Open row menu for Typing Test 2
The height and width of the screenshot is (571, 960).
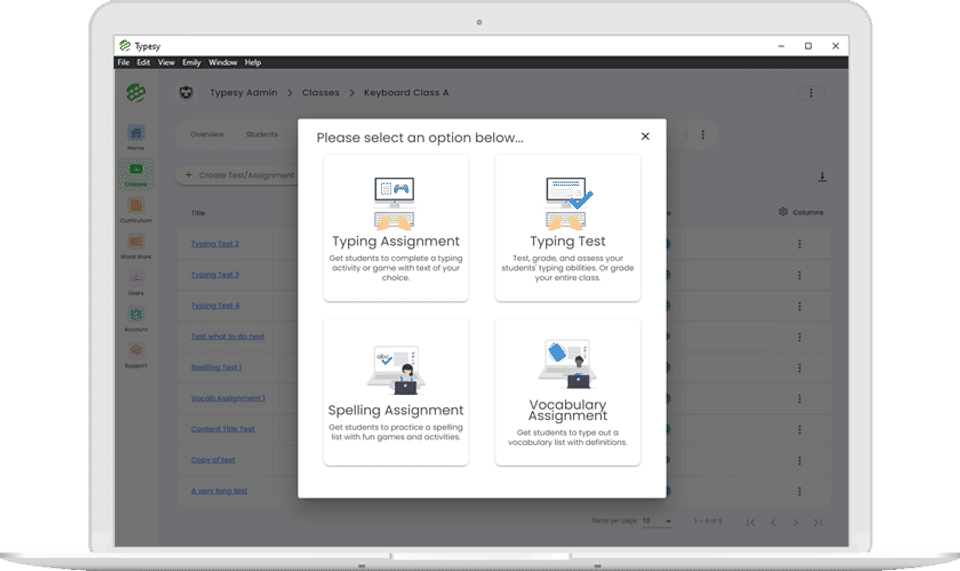click(x=799, y=244)
